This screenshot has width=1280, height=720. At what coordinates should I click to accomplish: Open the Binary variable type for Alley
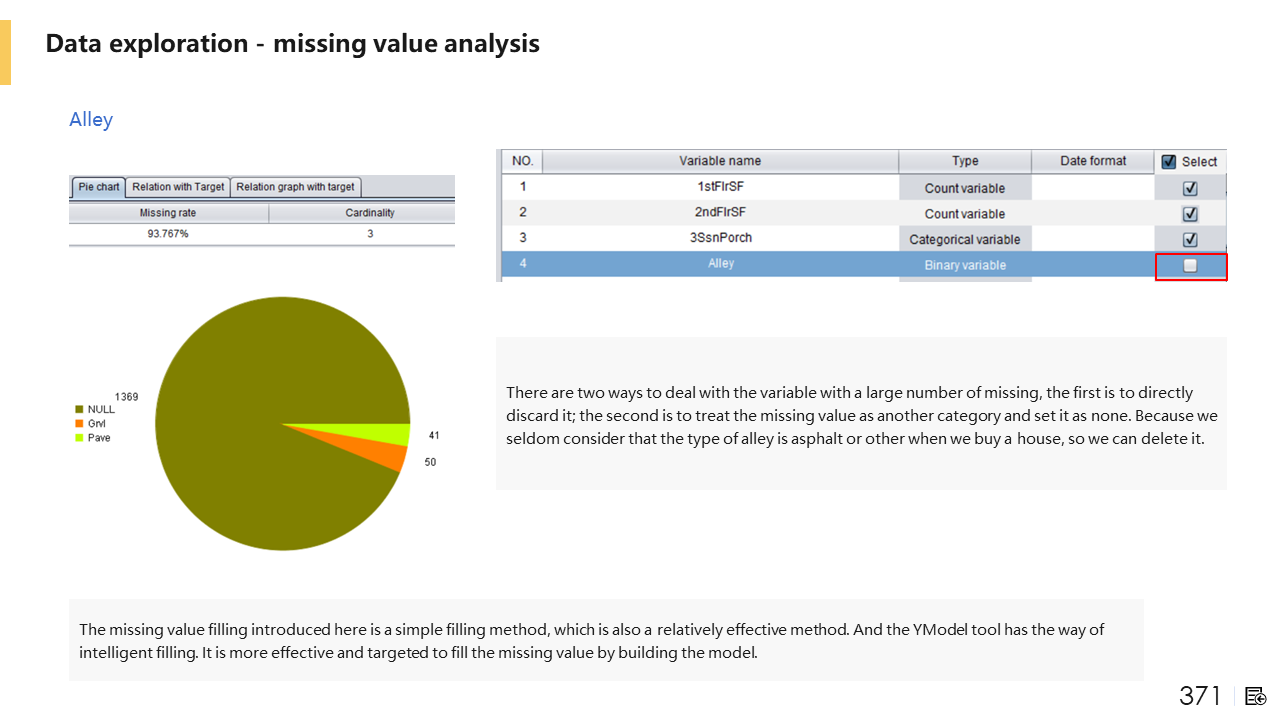coord(965,266)
